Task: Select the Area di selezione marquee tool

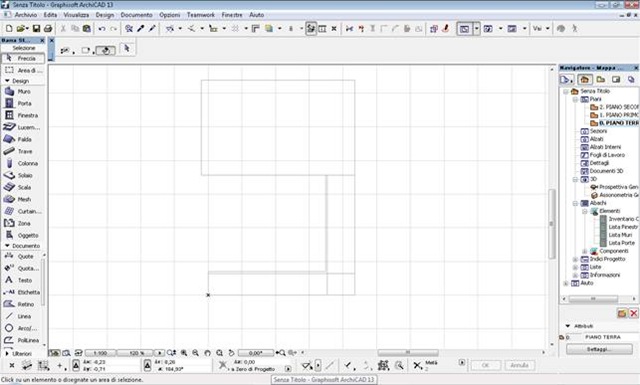Action: coord(23,70)
